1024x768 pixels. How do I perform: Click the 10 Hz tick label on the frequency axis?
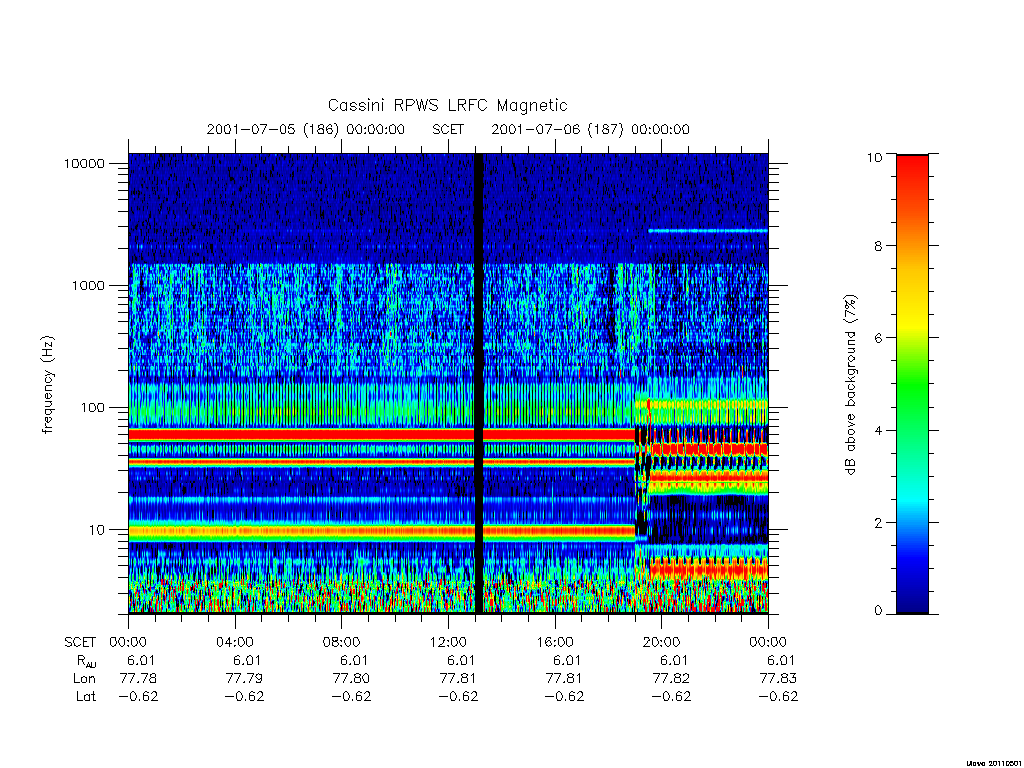(x=97, y=530)
